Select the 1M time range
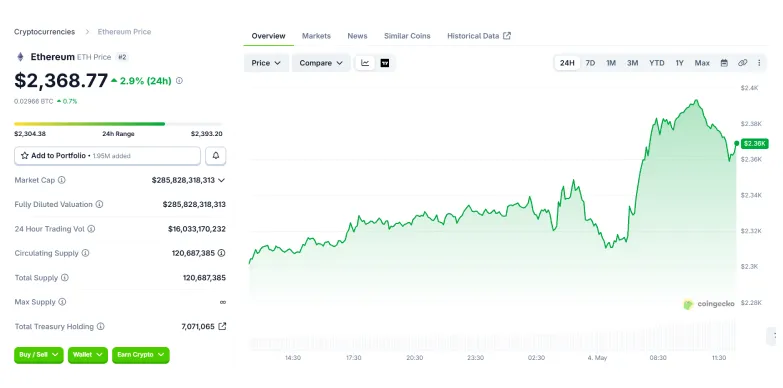The width and height of the screenshot is (783, 388). click(611, 63)
